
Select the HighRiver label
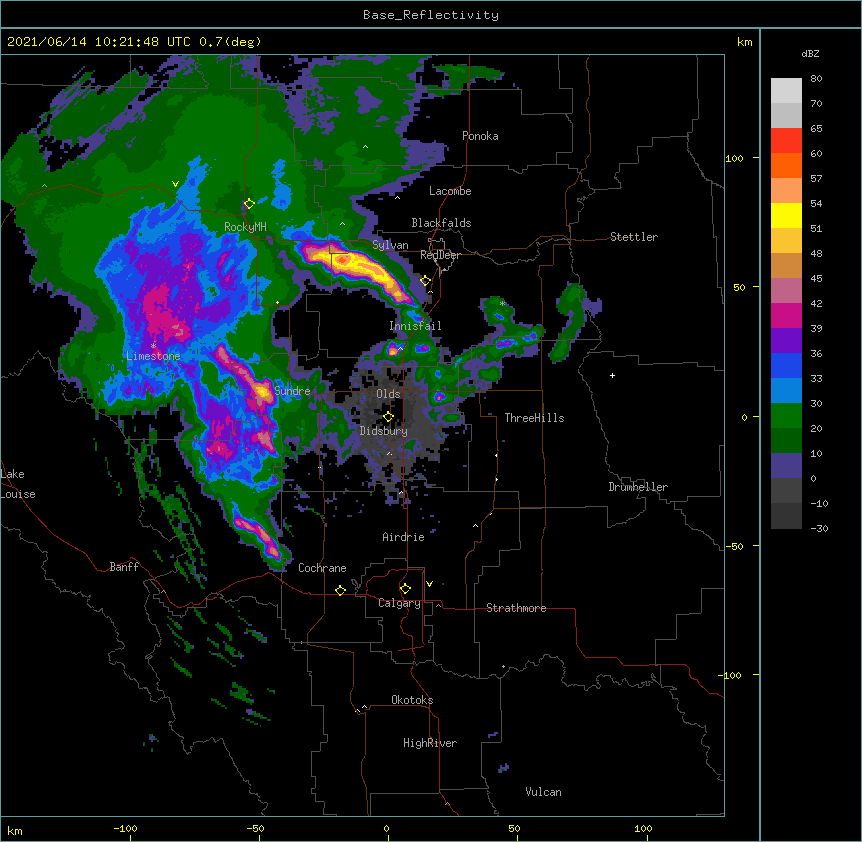430,743
